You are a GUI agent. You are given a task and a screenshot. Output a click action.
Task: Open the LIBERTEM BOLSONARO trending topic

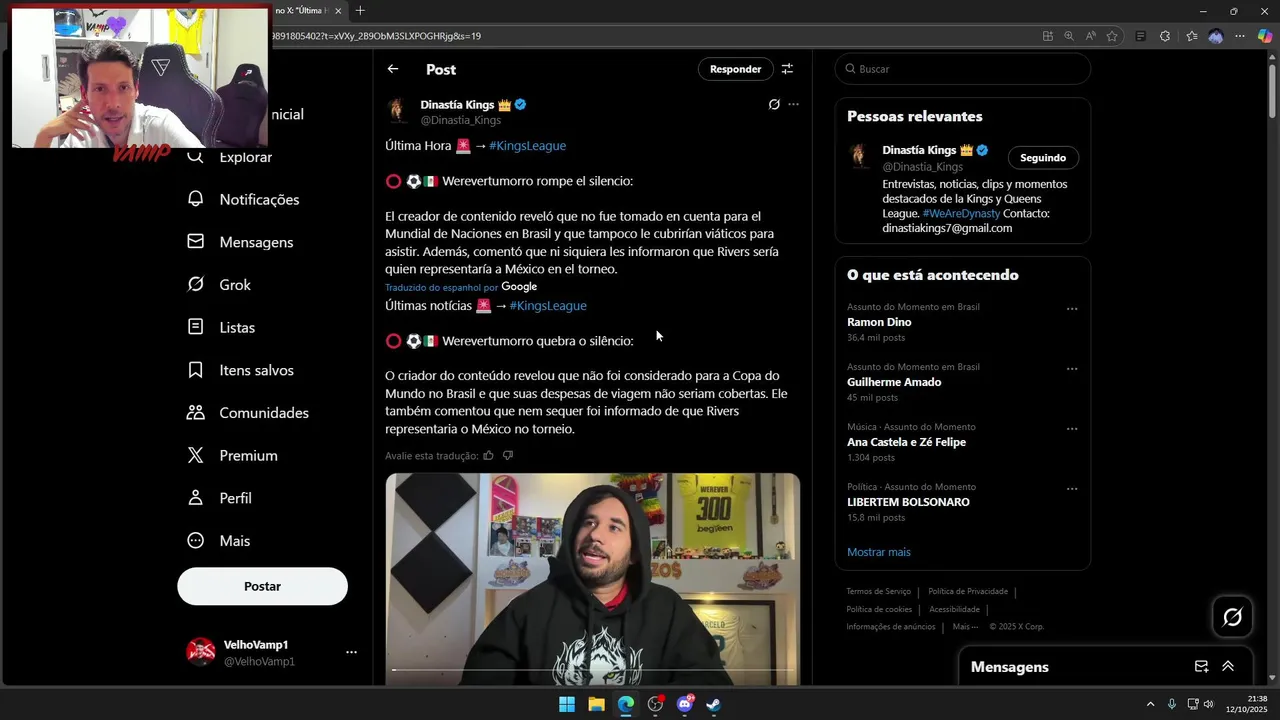(908, 502)
